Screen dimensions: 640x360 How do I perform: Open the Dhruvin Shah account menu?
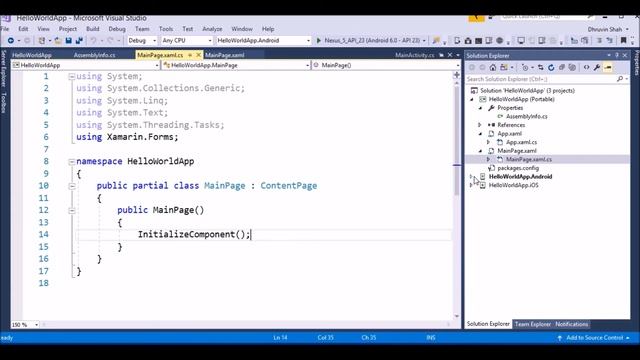pyautogui.click(x=608, y=29)
